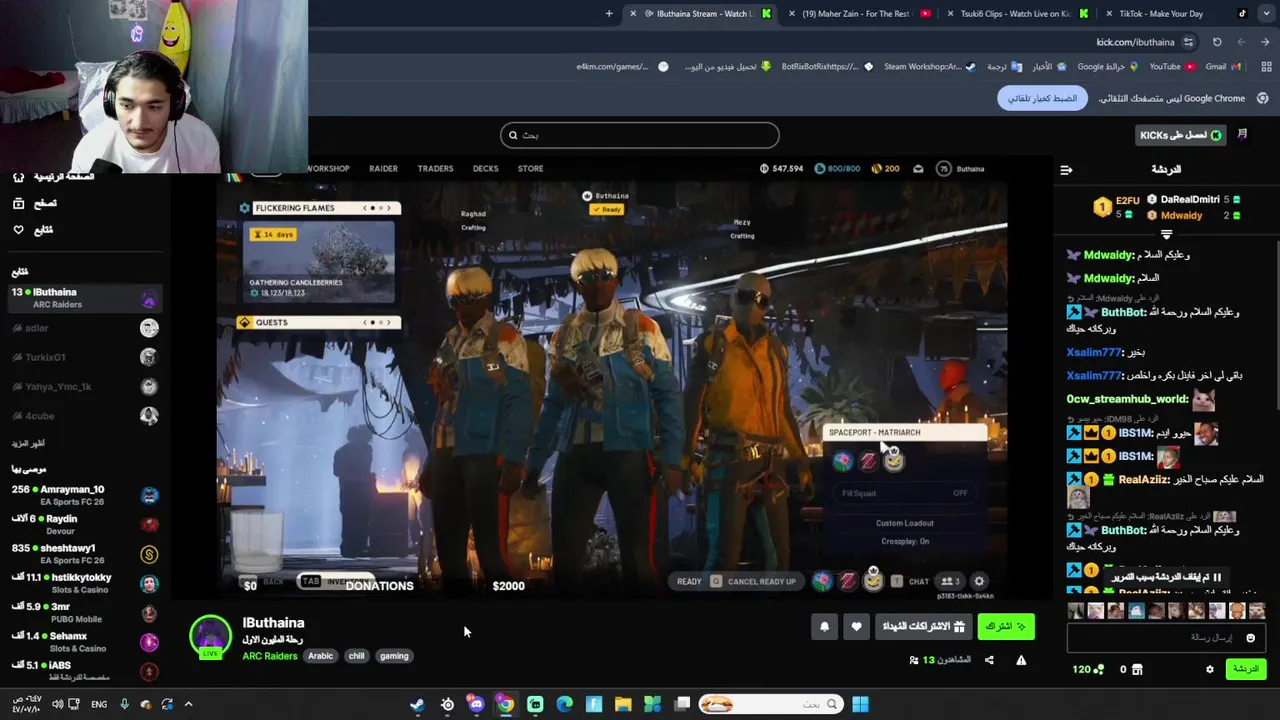Click the gaming tag
Image resolution: width=1280 pixels, height=720 pixels.
pos(394,656)
